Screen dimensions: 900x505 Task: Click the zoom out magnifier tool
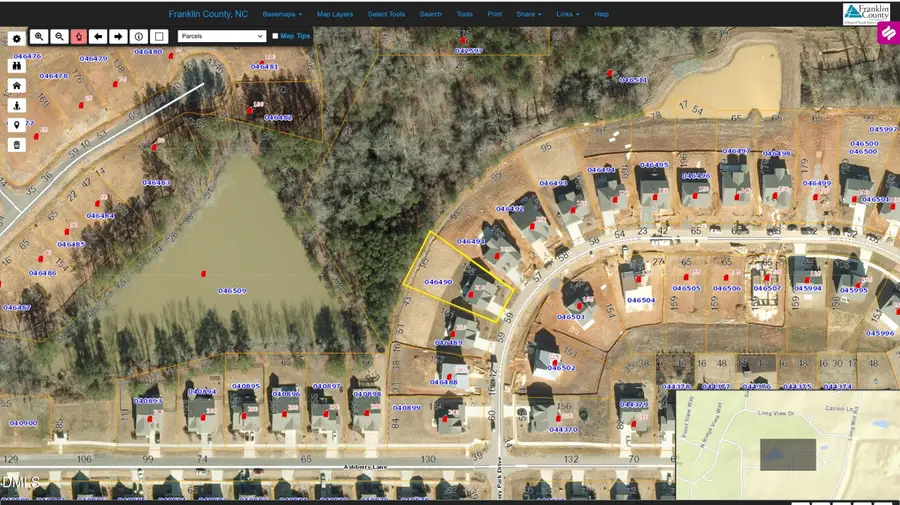(x=59, y=36)
